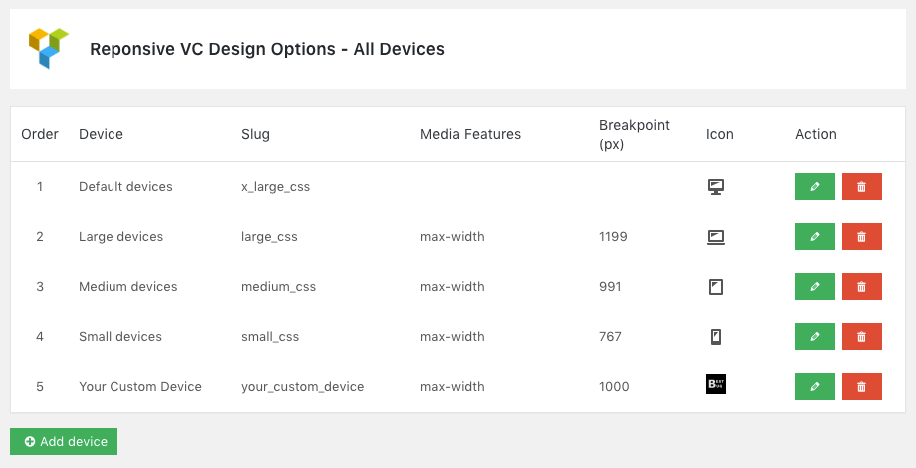Select the your_custom_device slug text
Viewport: 916px width, 468px height.
click(x=303, y=387)
